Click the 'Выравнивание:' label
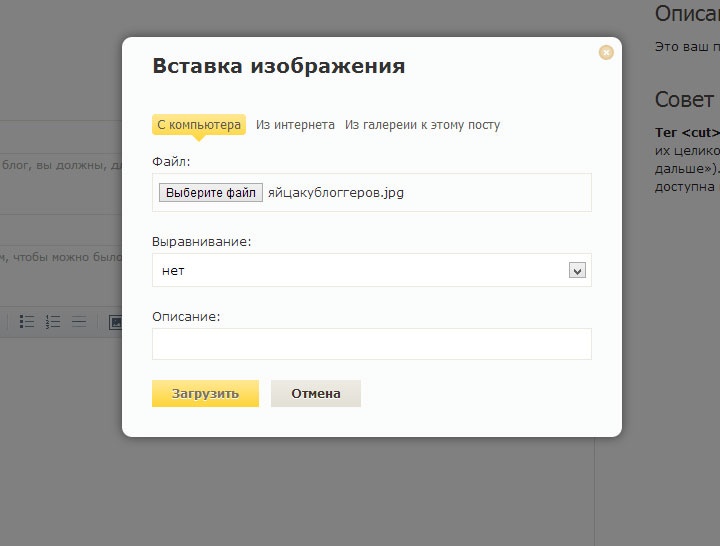The width and height of the screenshot is (720, 546). 202,242
